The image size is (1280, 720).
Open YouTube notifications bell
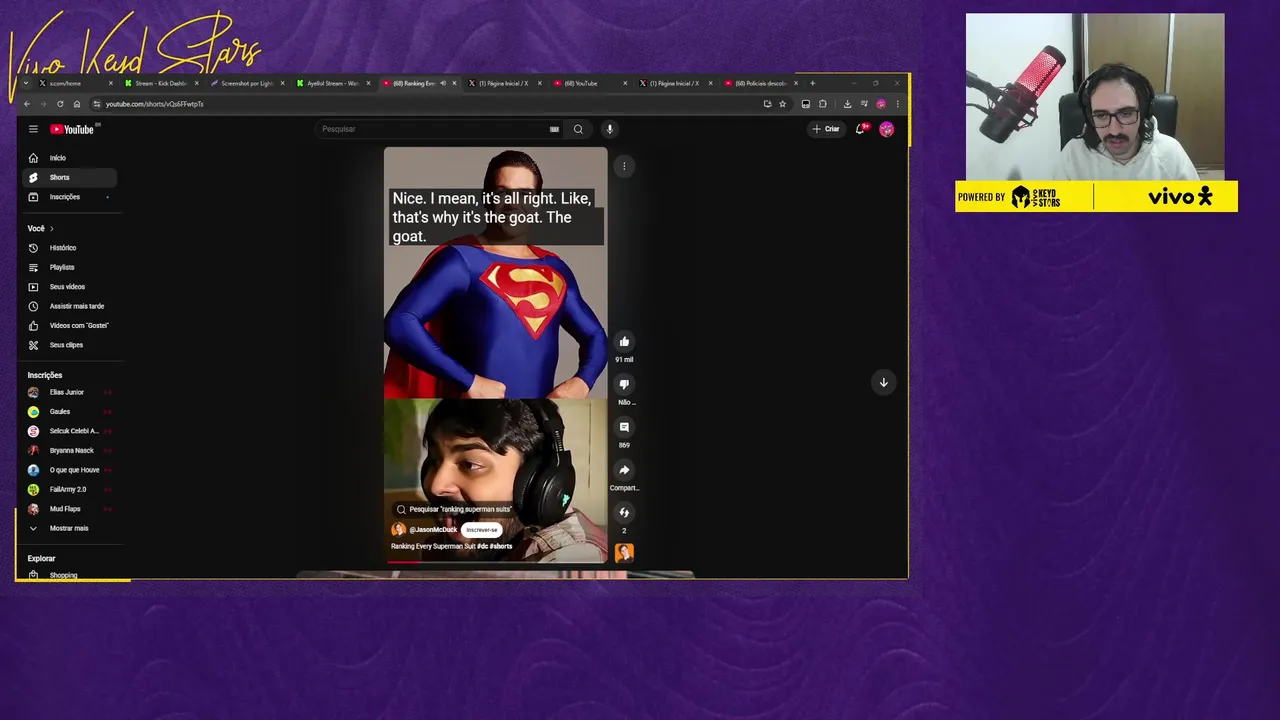pyautogui.click(x=860, y=129)
